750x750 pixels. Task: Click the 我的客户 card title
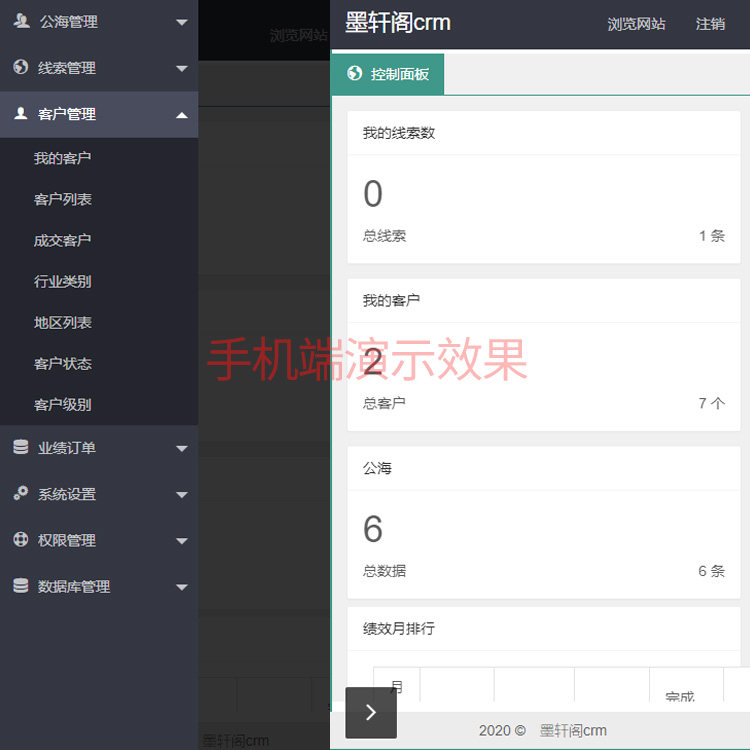tap(391, 300)
